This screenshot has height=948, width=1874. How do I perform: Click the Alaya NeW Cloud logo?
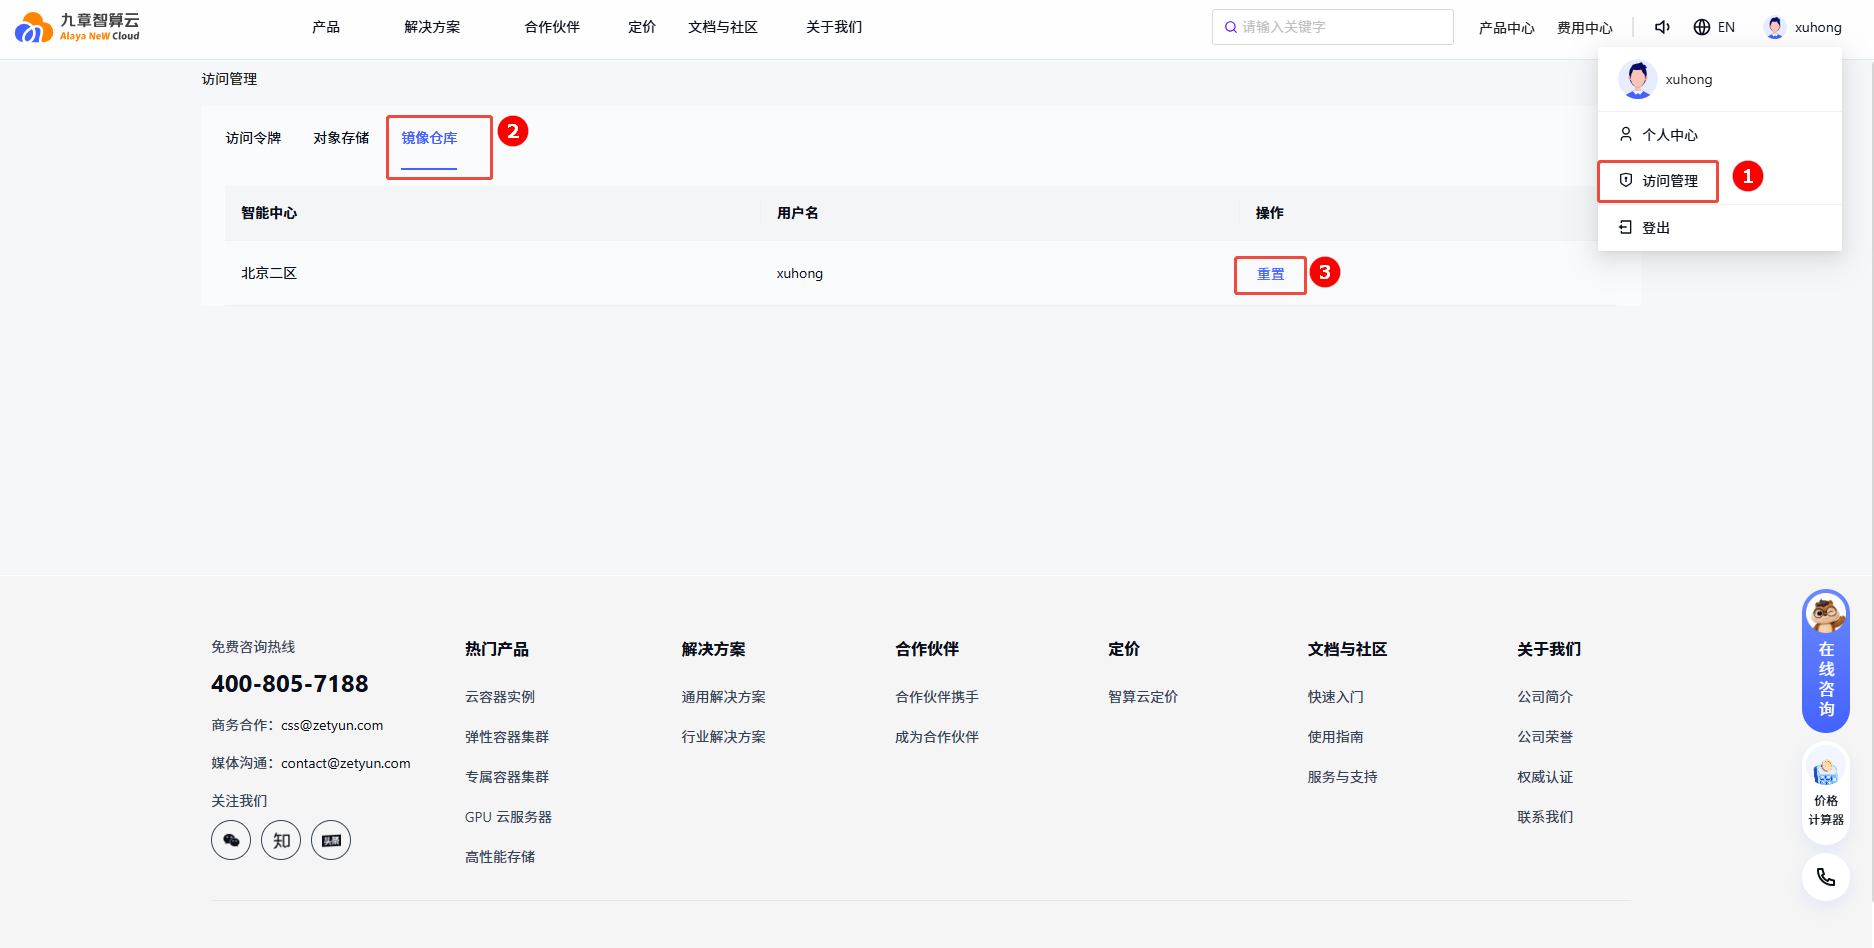77,27
